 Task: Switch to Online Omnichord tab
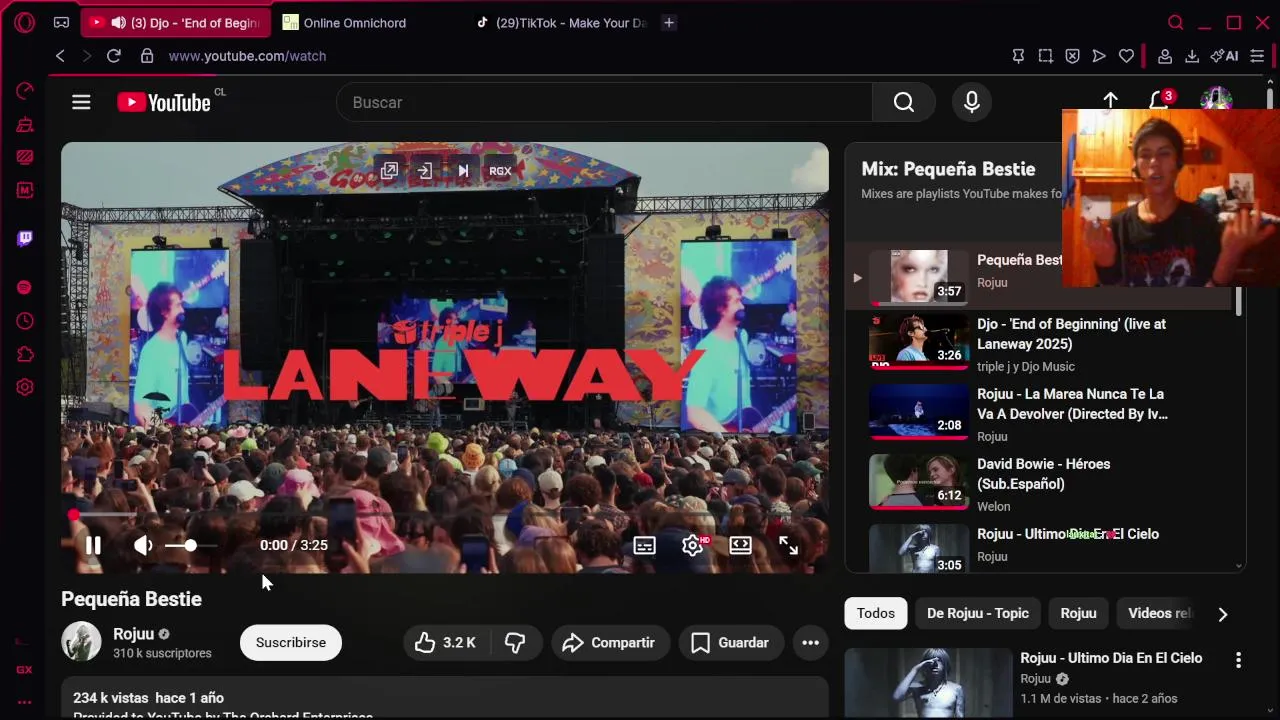(x=357, y=22)
